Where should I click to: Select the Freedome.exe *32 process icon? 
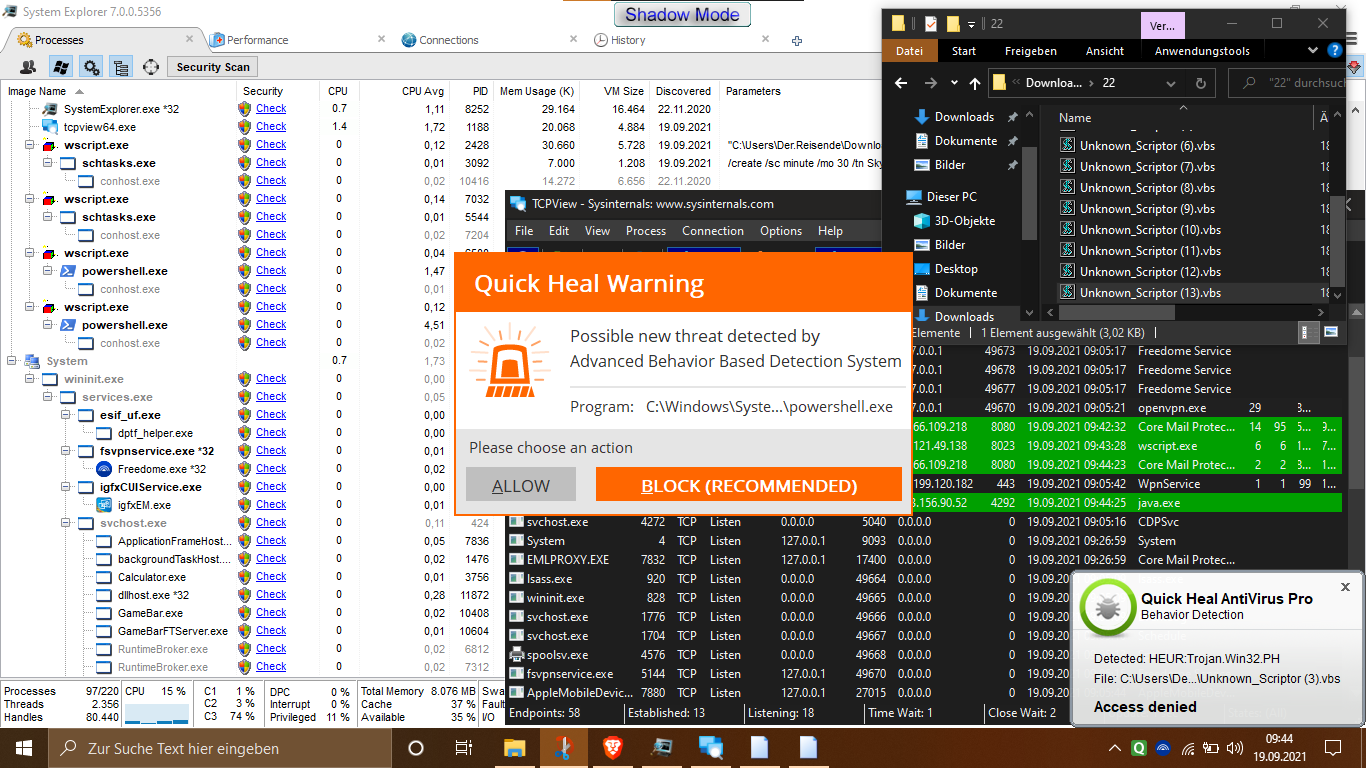[x=105, y=469]
